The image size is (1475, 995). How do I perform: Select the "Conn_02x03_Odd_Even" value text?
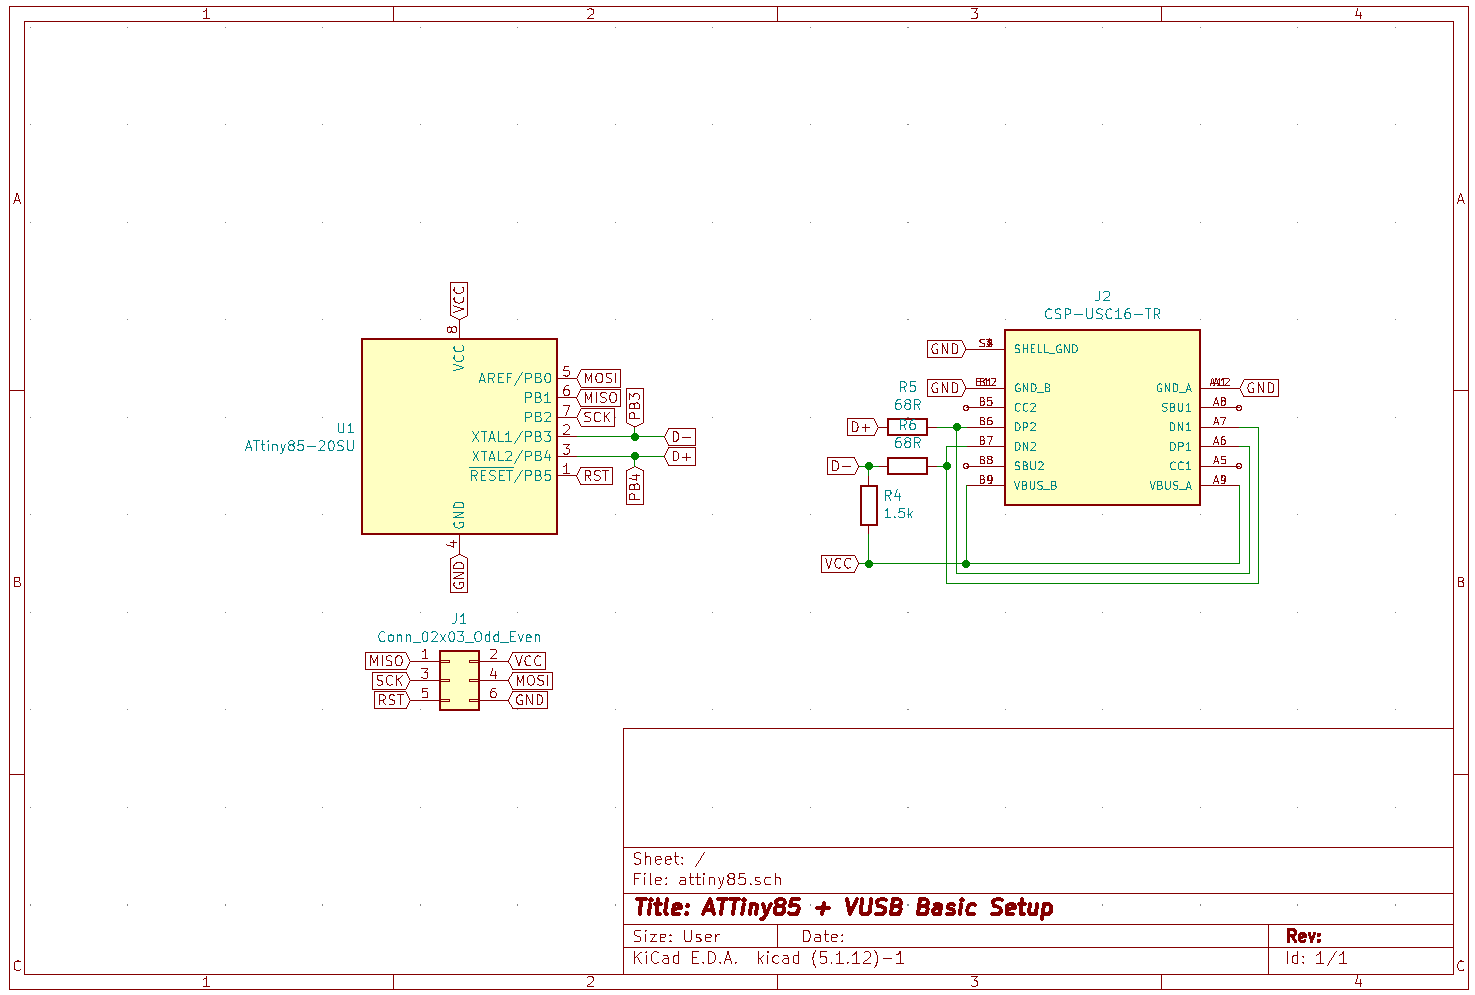pos(459,636)
